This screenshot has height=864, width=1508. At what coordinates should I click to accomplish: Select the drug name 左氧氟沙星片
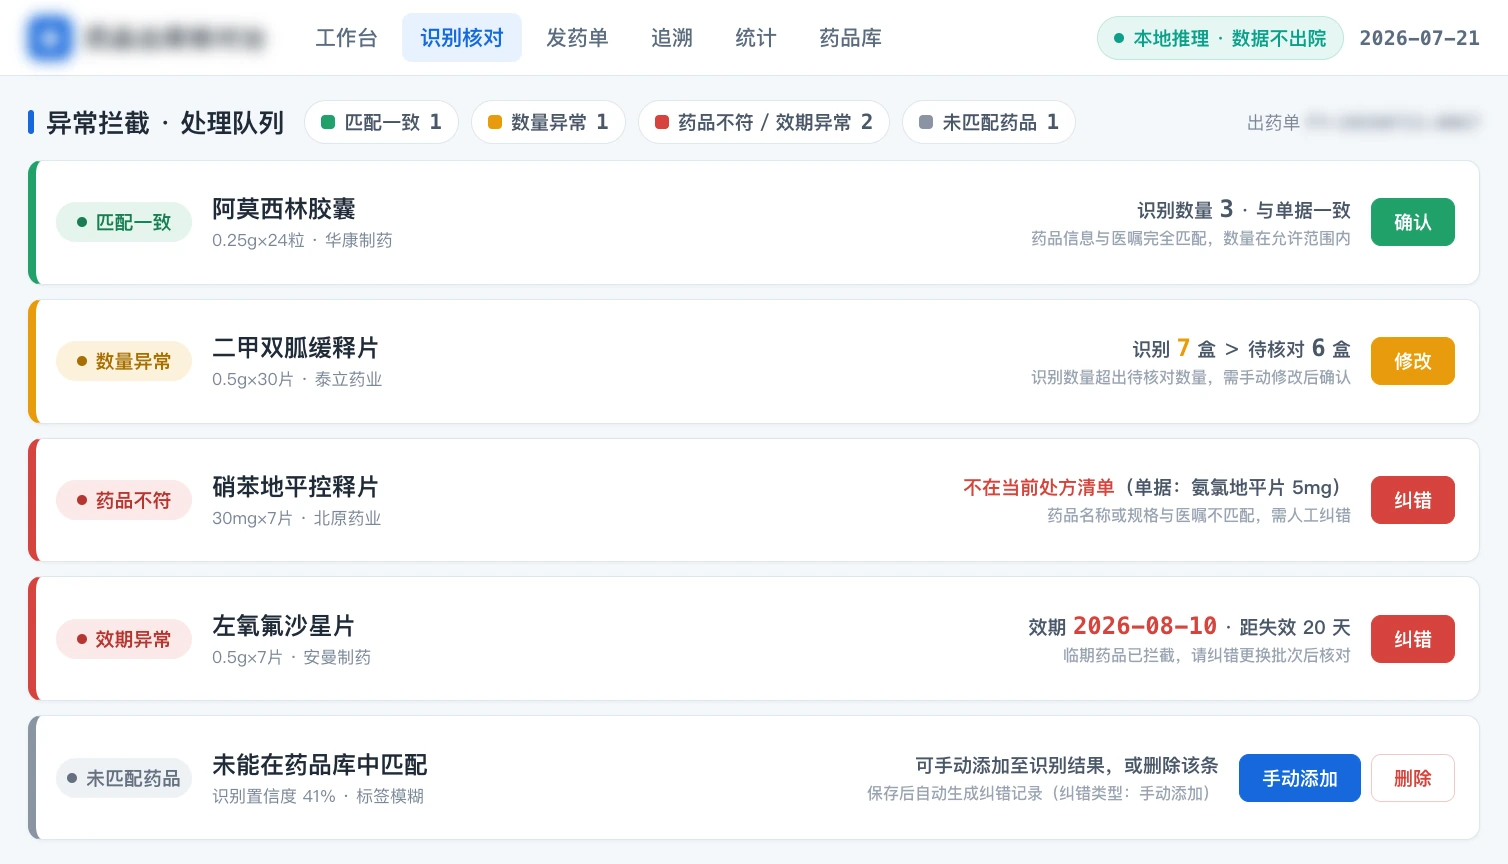(284, 626)
